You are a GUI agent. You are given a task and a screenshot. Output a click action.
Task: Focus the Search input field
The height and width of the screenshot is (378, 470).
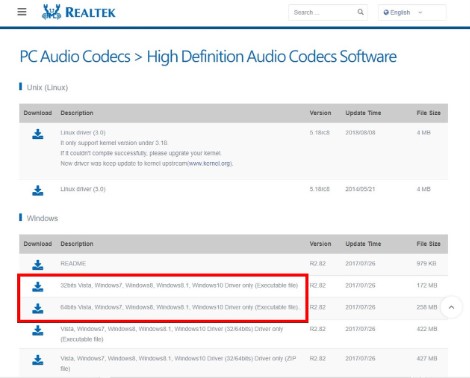pyautogui.click(x=328, y=12)
